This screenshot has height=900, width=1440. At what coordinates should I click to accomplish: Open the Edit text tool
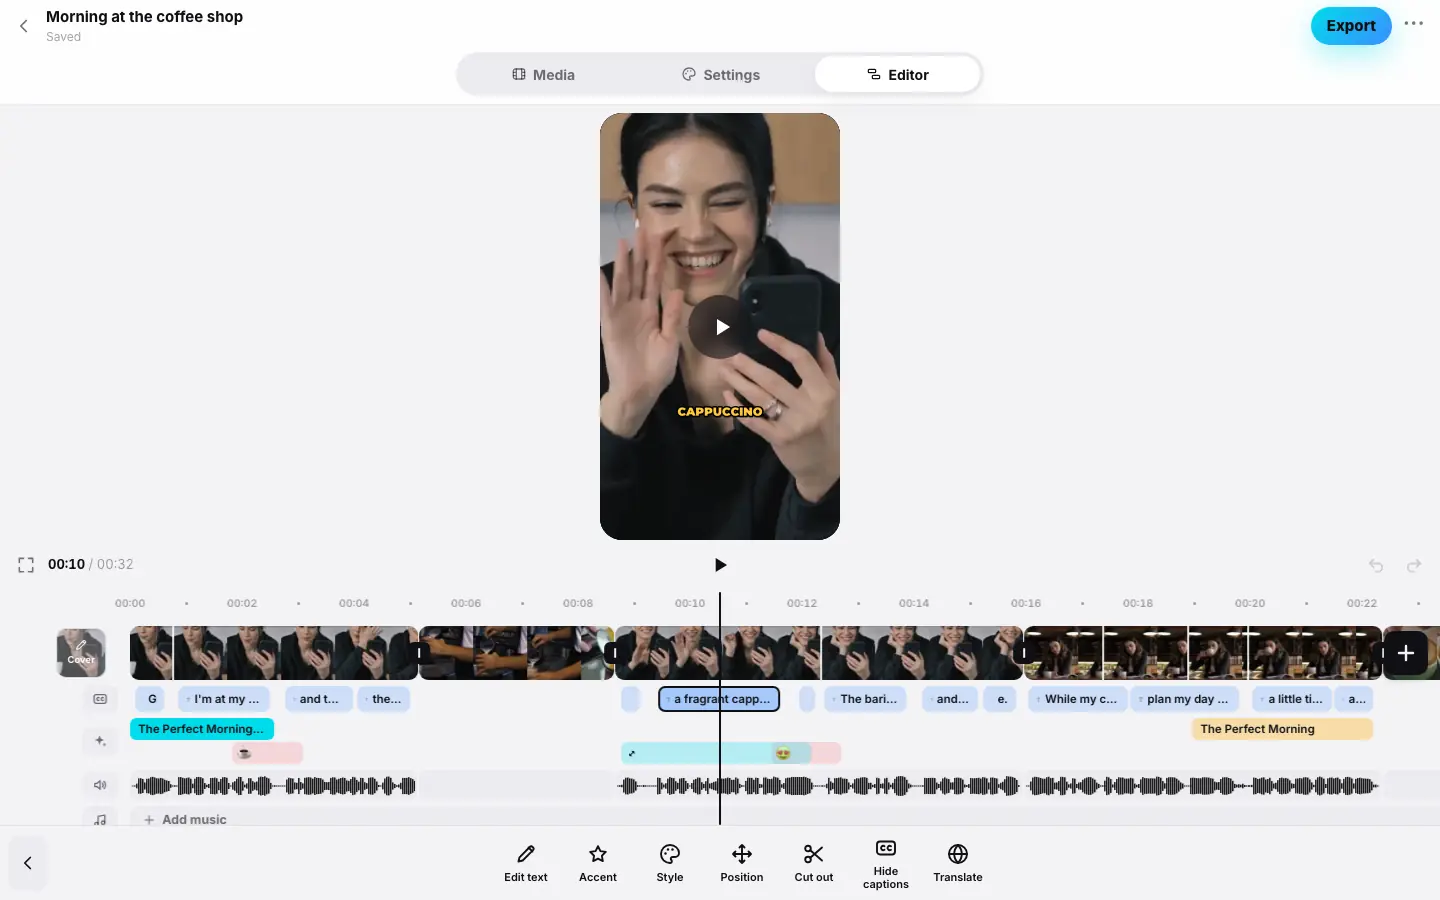(x=526, y=864)
